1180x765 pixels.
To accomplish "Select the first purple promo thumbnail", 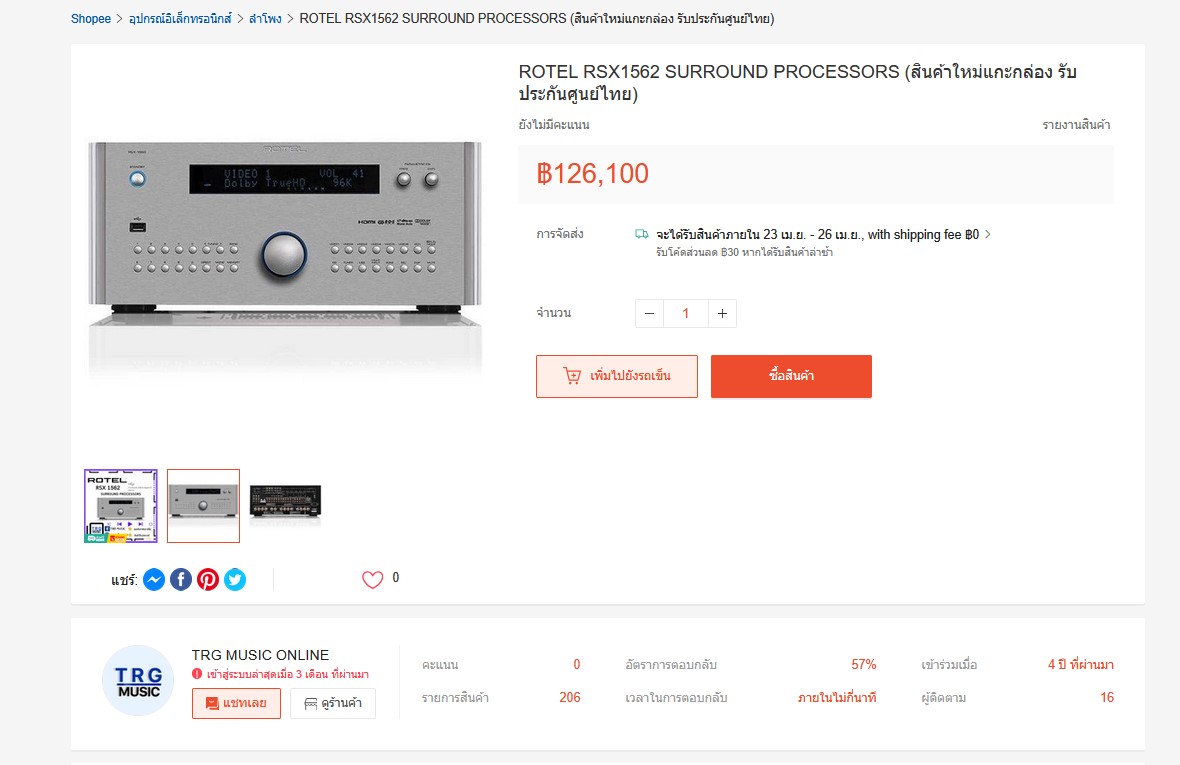I will pos(120,506).
